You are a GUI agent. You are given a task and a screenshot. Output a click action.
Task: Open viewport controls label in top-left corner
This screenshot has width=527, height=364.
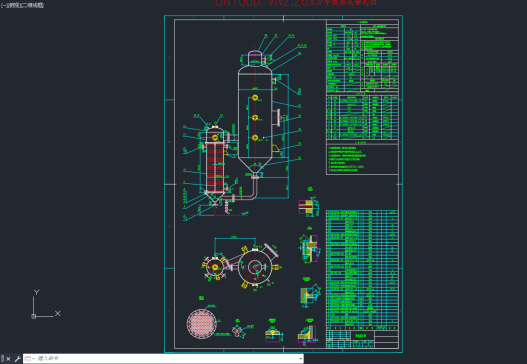[22, 5]
